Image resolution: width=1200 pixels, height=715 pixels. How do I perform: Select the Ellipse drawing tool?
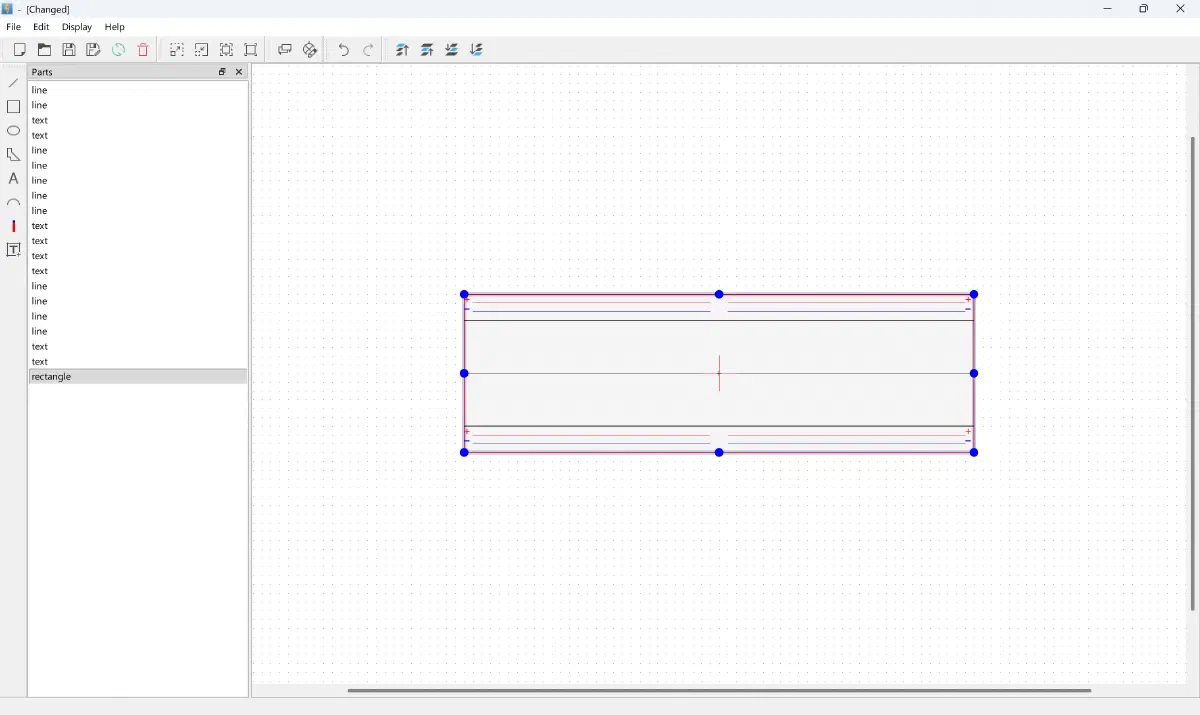point(13,131)
